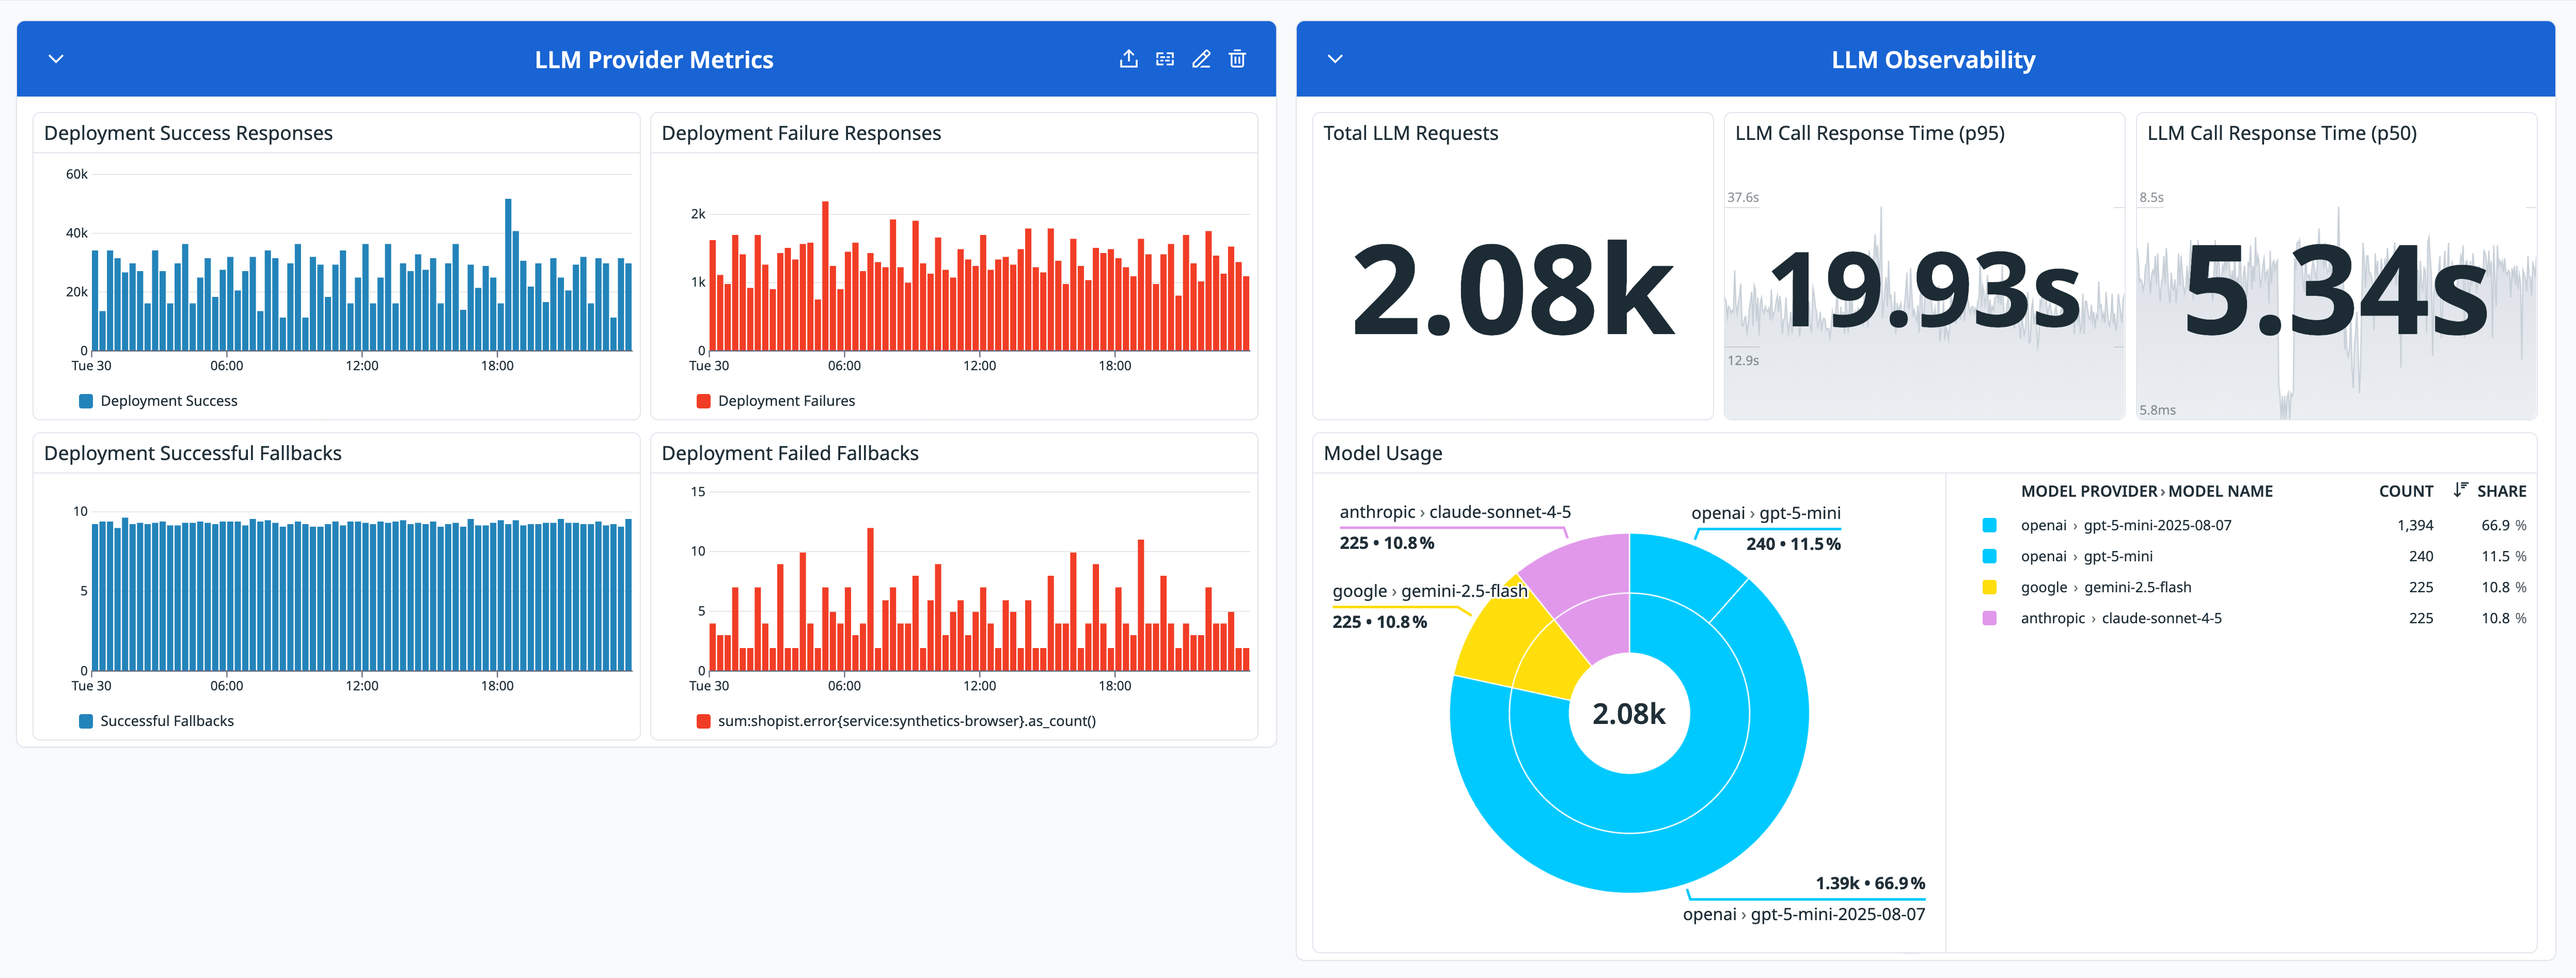
Task: Click the Total LLM Requests widget title
Action: point(1410,133)
